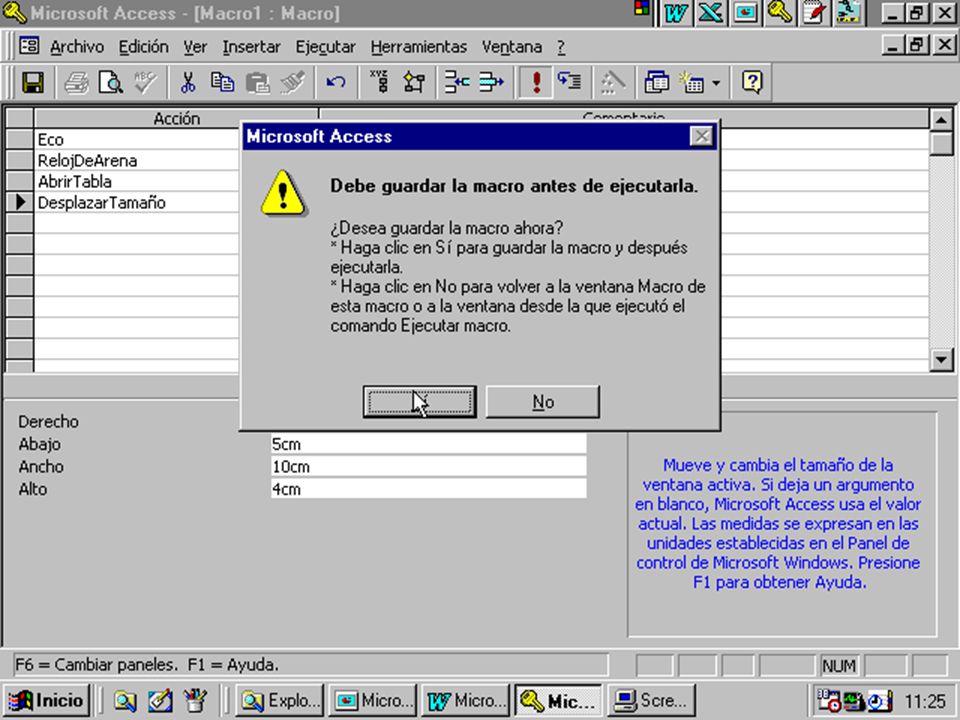Image resolution: width=960 pixels, height=720 pixels.
Task: Click the Explorer quick launch icon
Action: click(x=126, y=701)
